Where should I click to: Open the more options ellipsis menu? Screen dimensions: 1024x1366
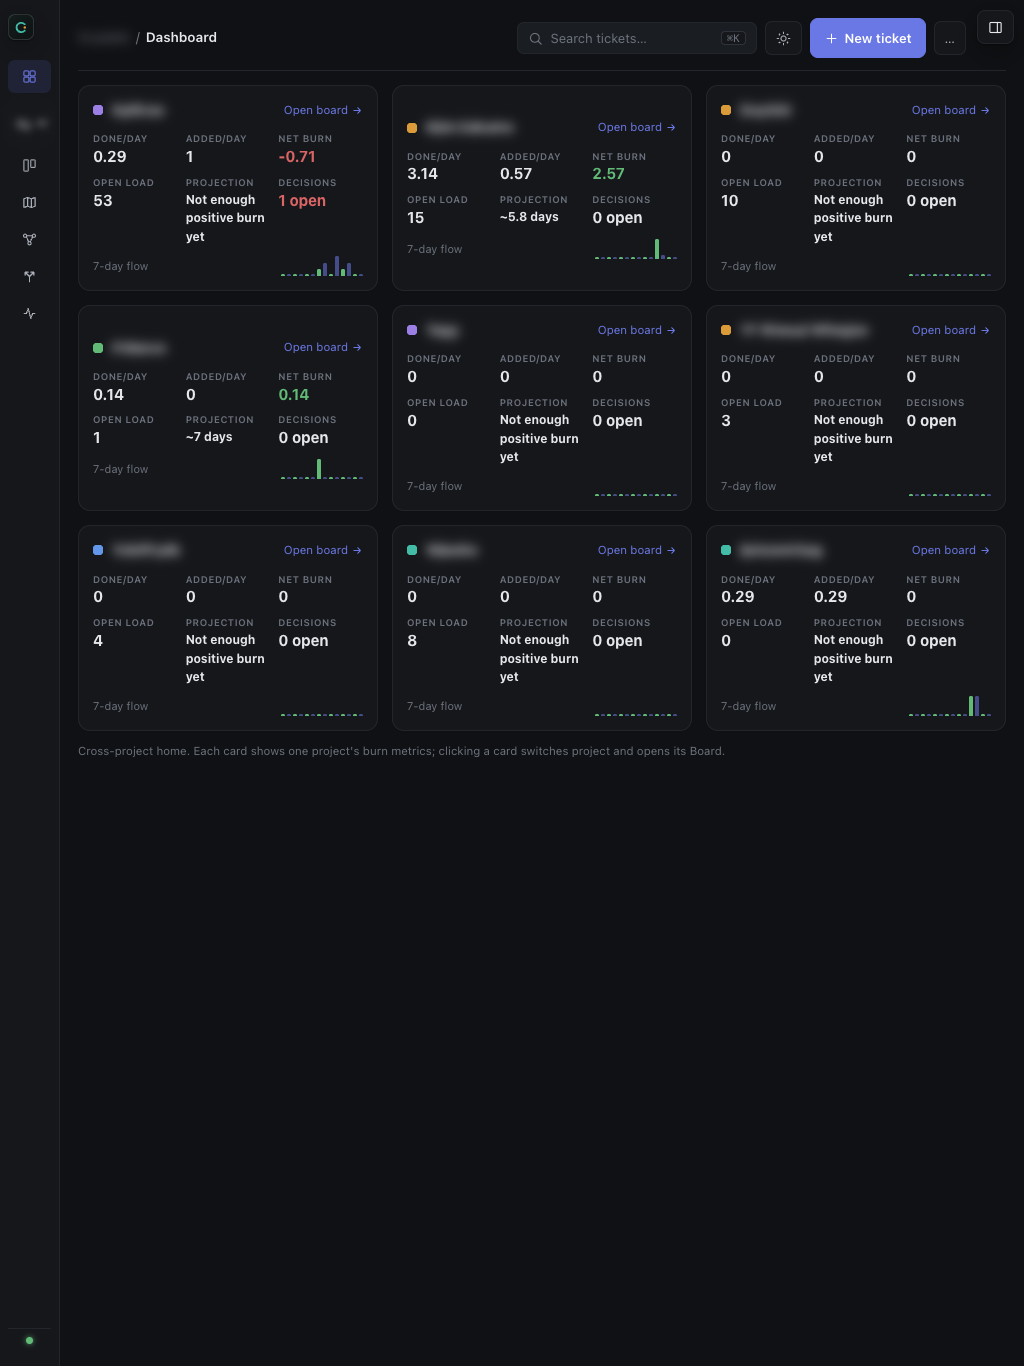click(950, 39)
